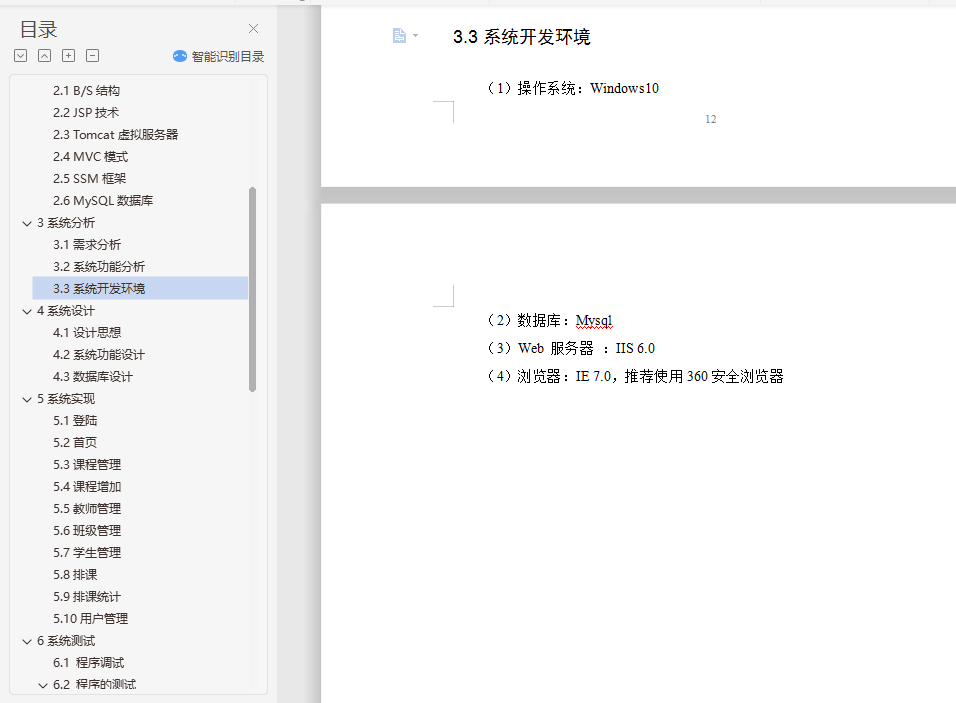The height and width of the screenshot is (703, 956).
Task: Jump to 5.9 排课统计
Action: [x=87, y=596]
